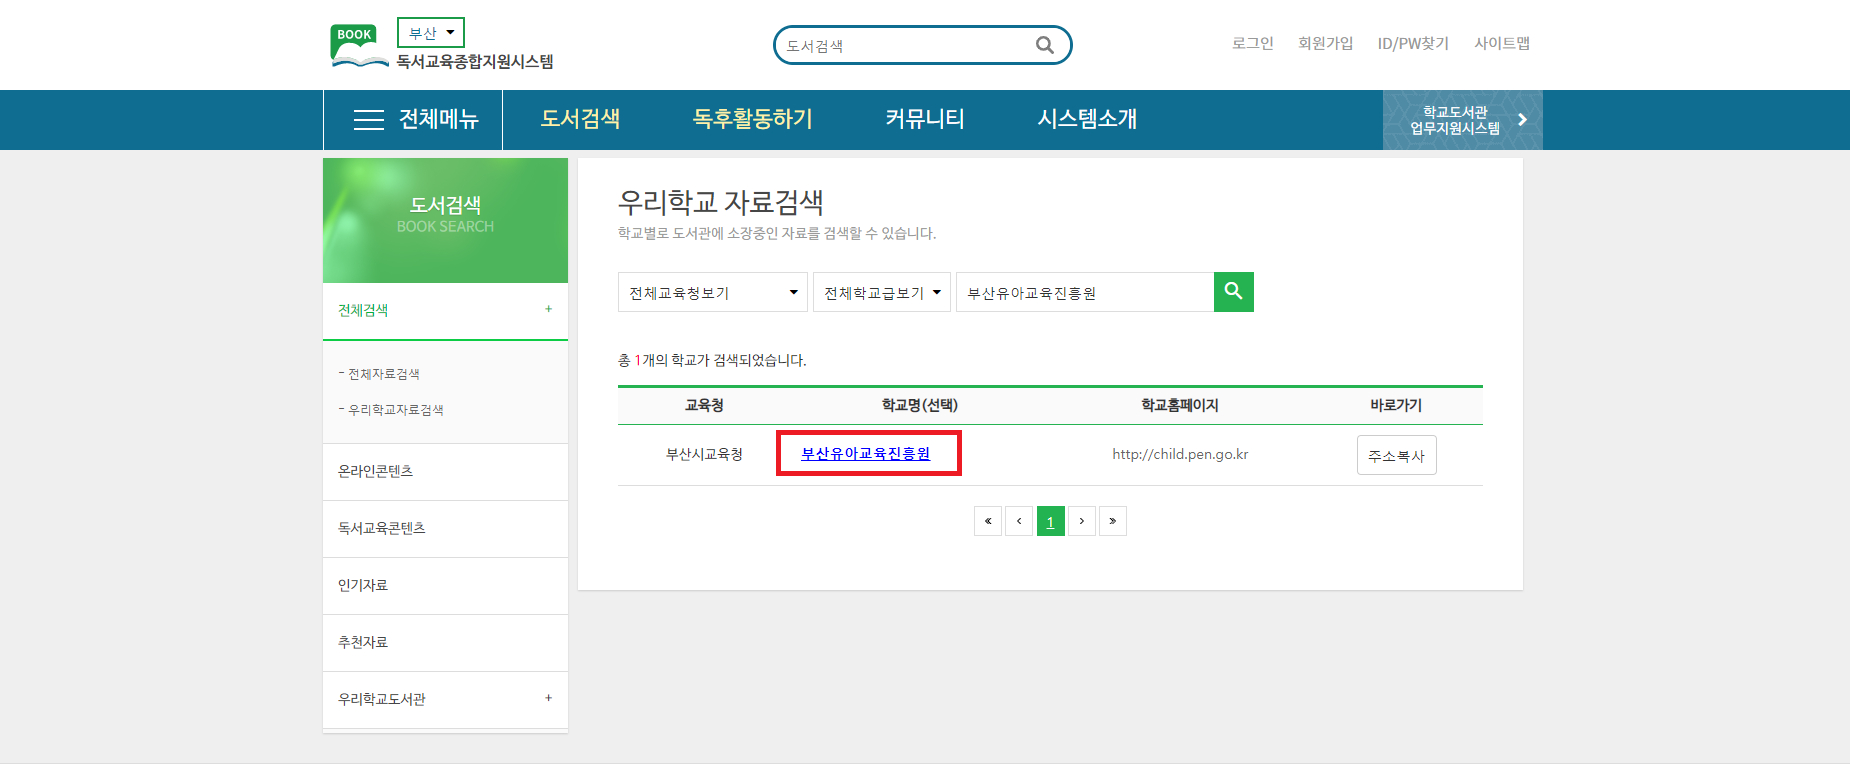
Task: Select 우리학교자료검색 in sidebar
Action: coord(396,410)
